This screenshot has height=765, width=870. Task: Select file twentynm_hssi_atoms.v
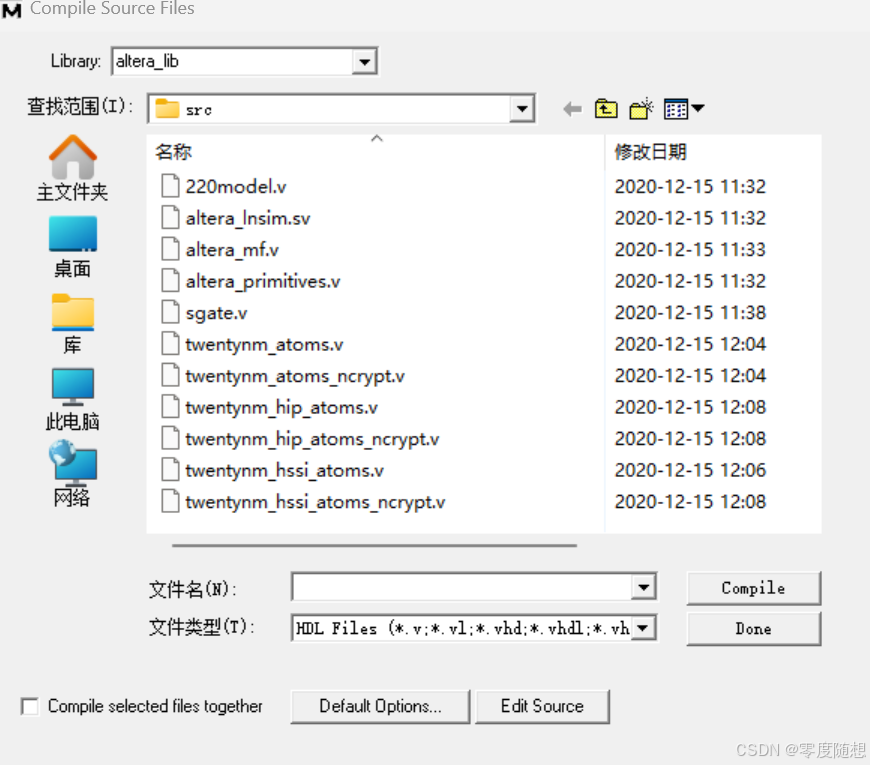tap(285, 470)
